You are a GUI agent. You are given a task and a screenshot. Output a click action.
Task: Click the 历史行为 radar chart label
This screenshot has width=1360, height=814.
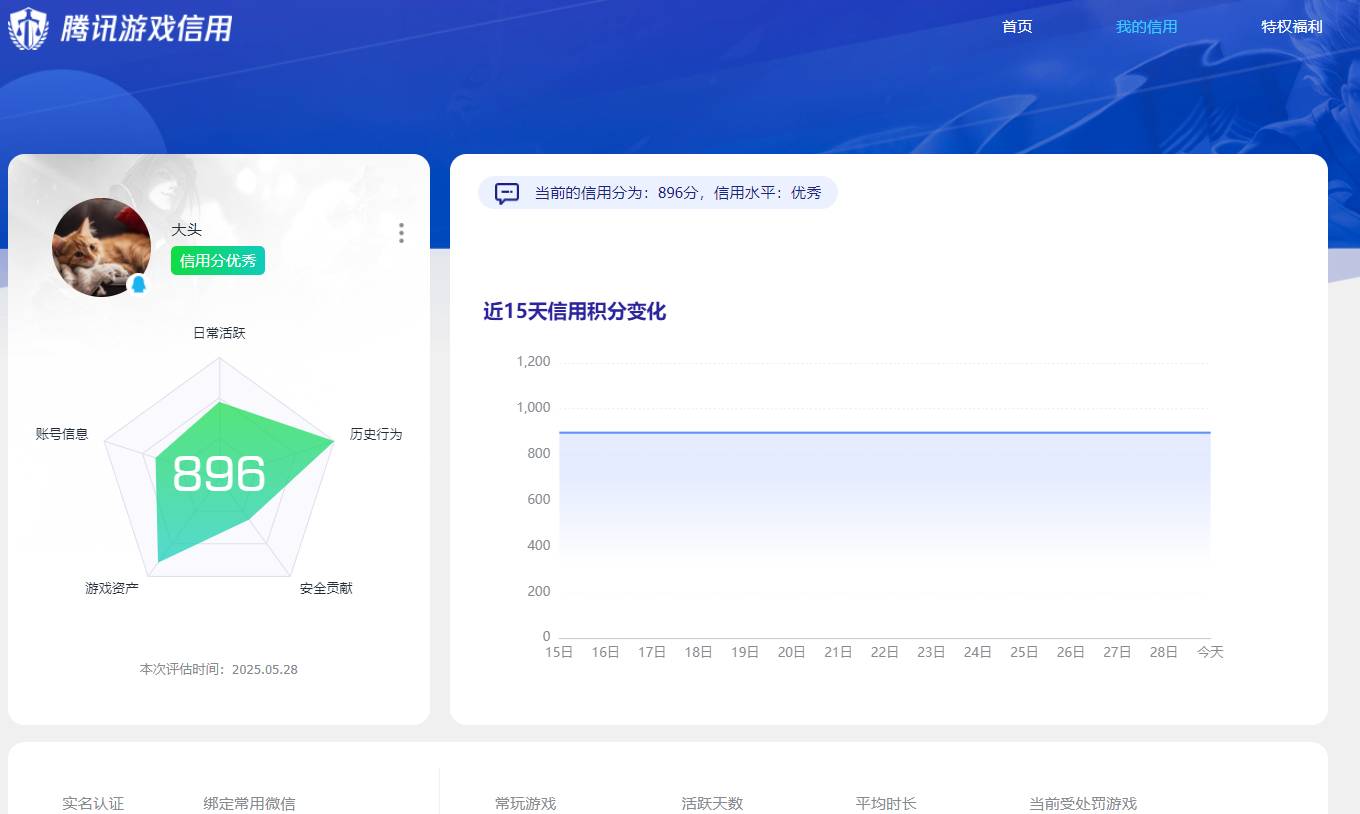pyautogui.click(x=375, y=435)
